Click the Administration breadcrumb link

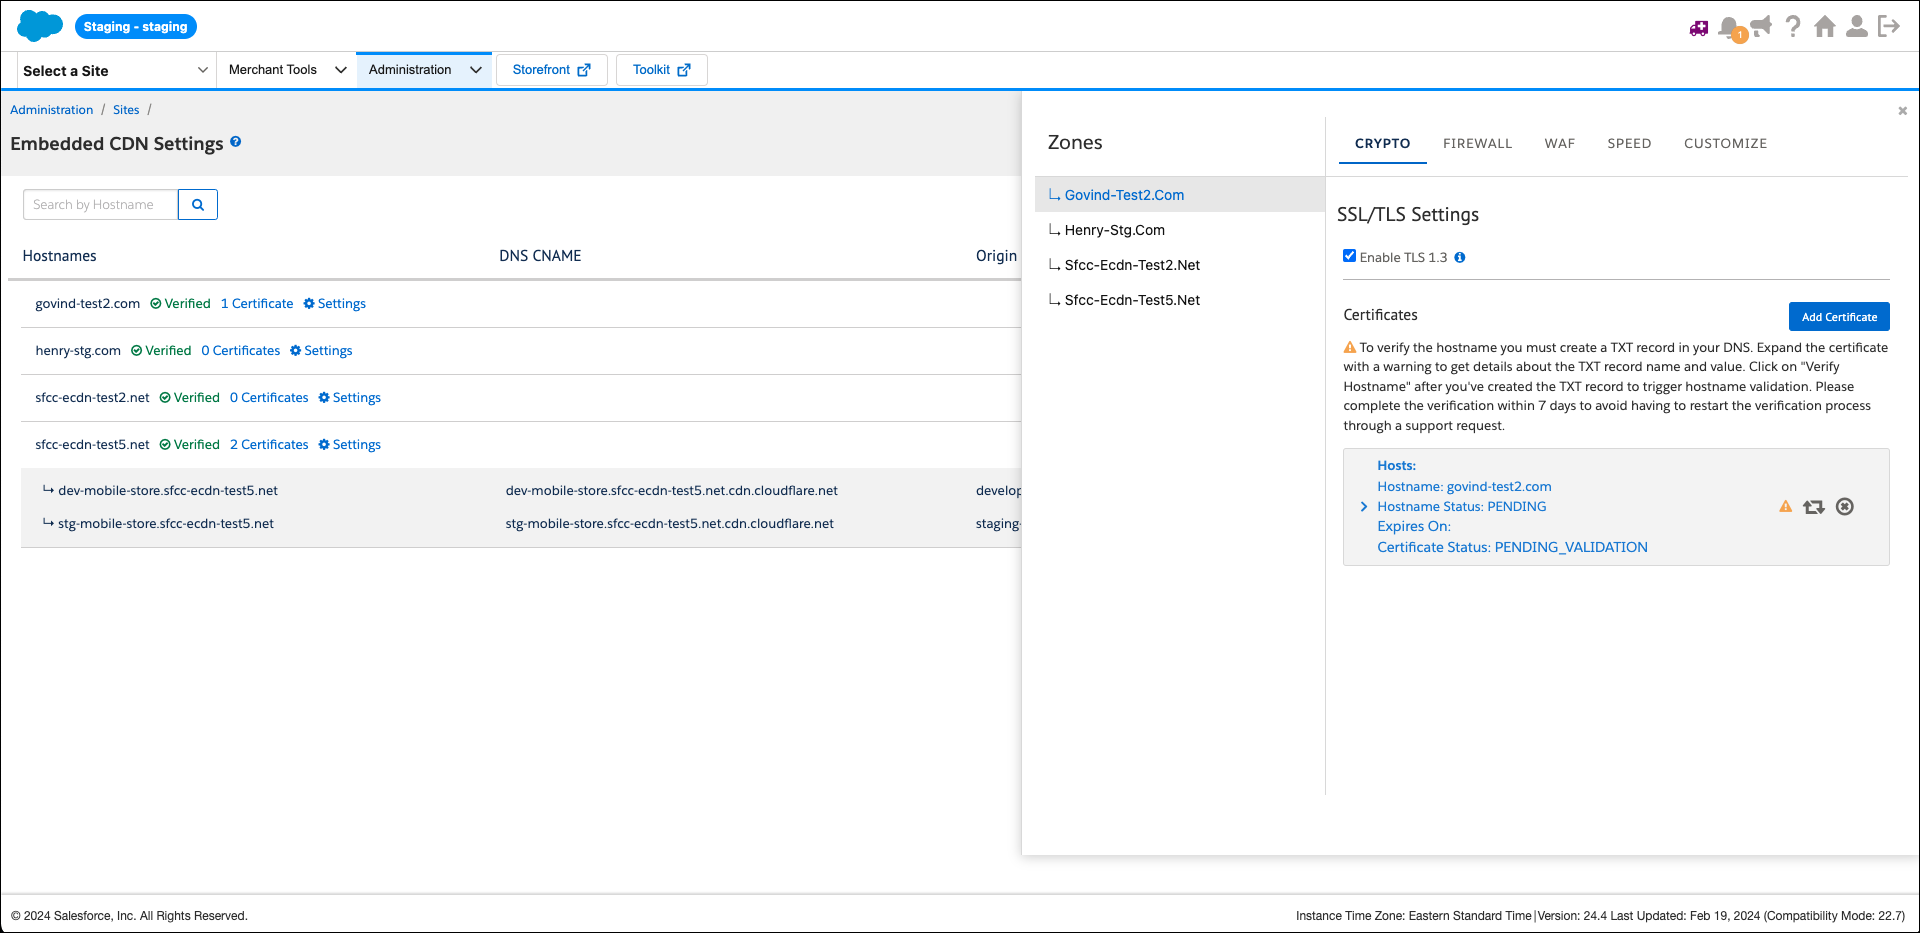[52, 110]
